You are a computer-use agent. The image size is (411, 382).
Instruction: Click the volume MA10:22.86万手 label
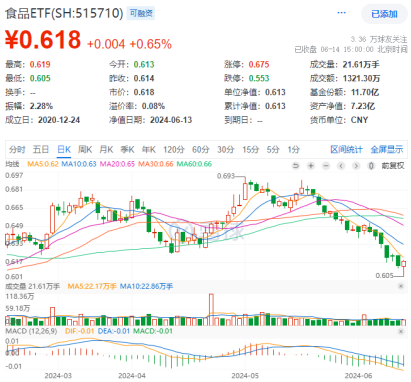pyautogui.click(x=146, y=286)
